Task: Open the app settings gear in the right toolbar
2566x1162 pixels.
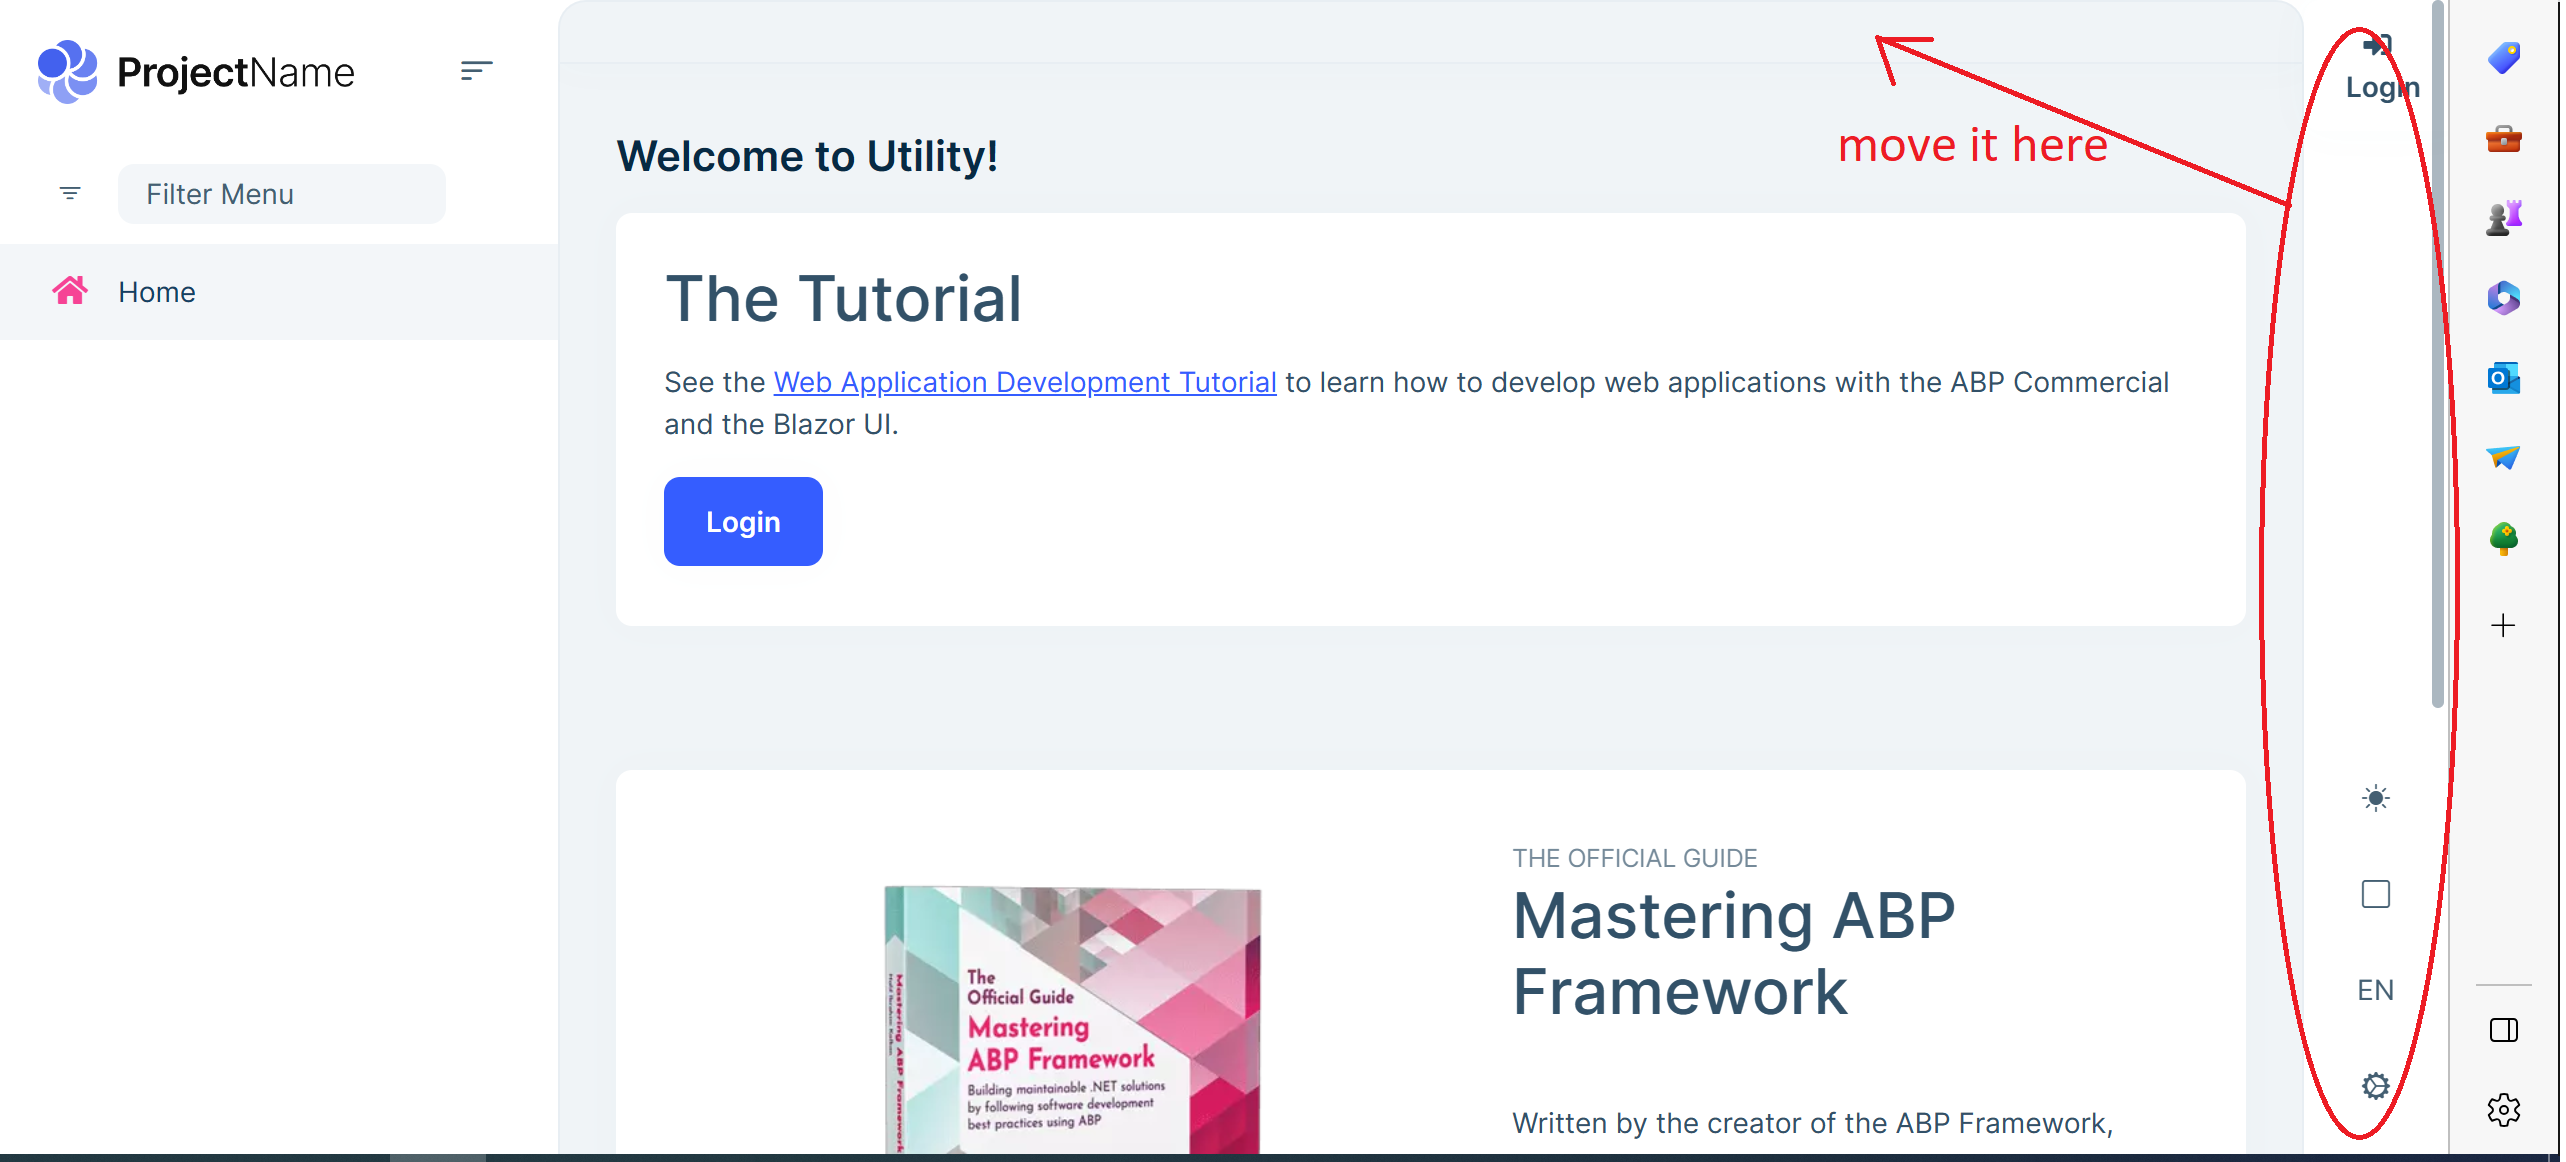Action: (x=2375, y=1086)
